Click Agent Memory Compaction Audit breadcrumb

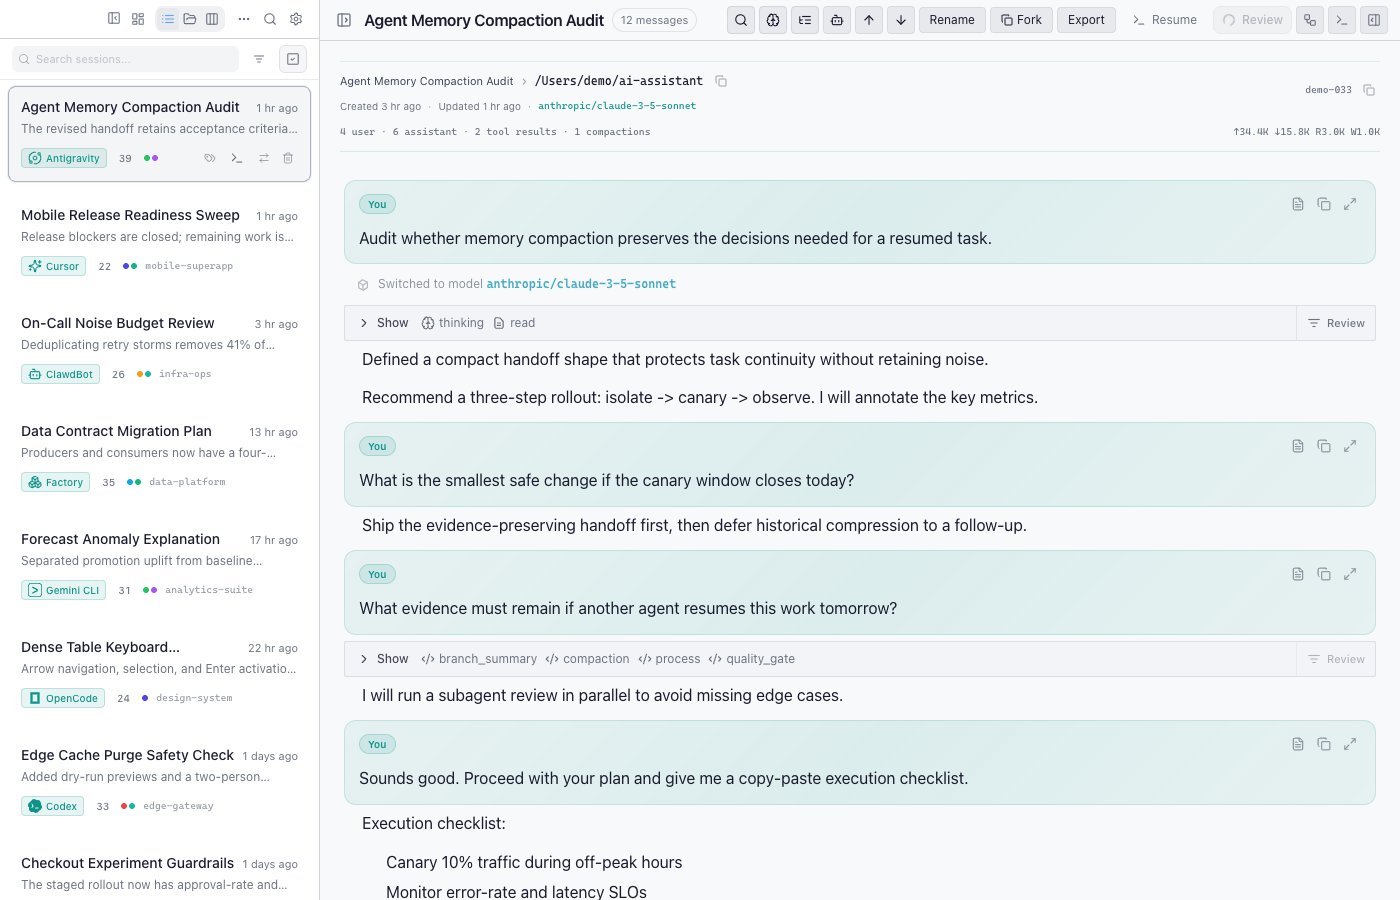(426, 81)
